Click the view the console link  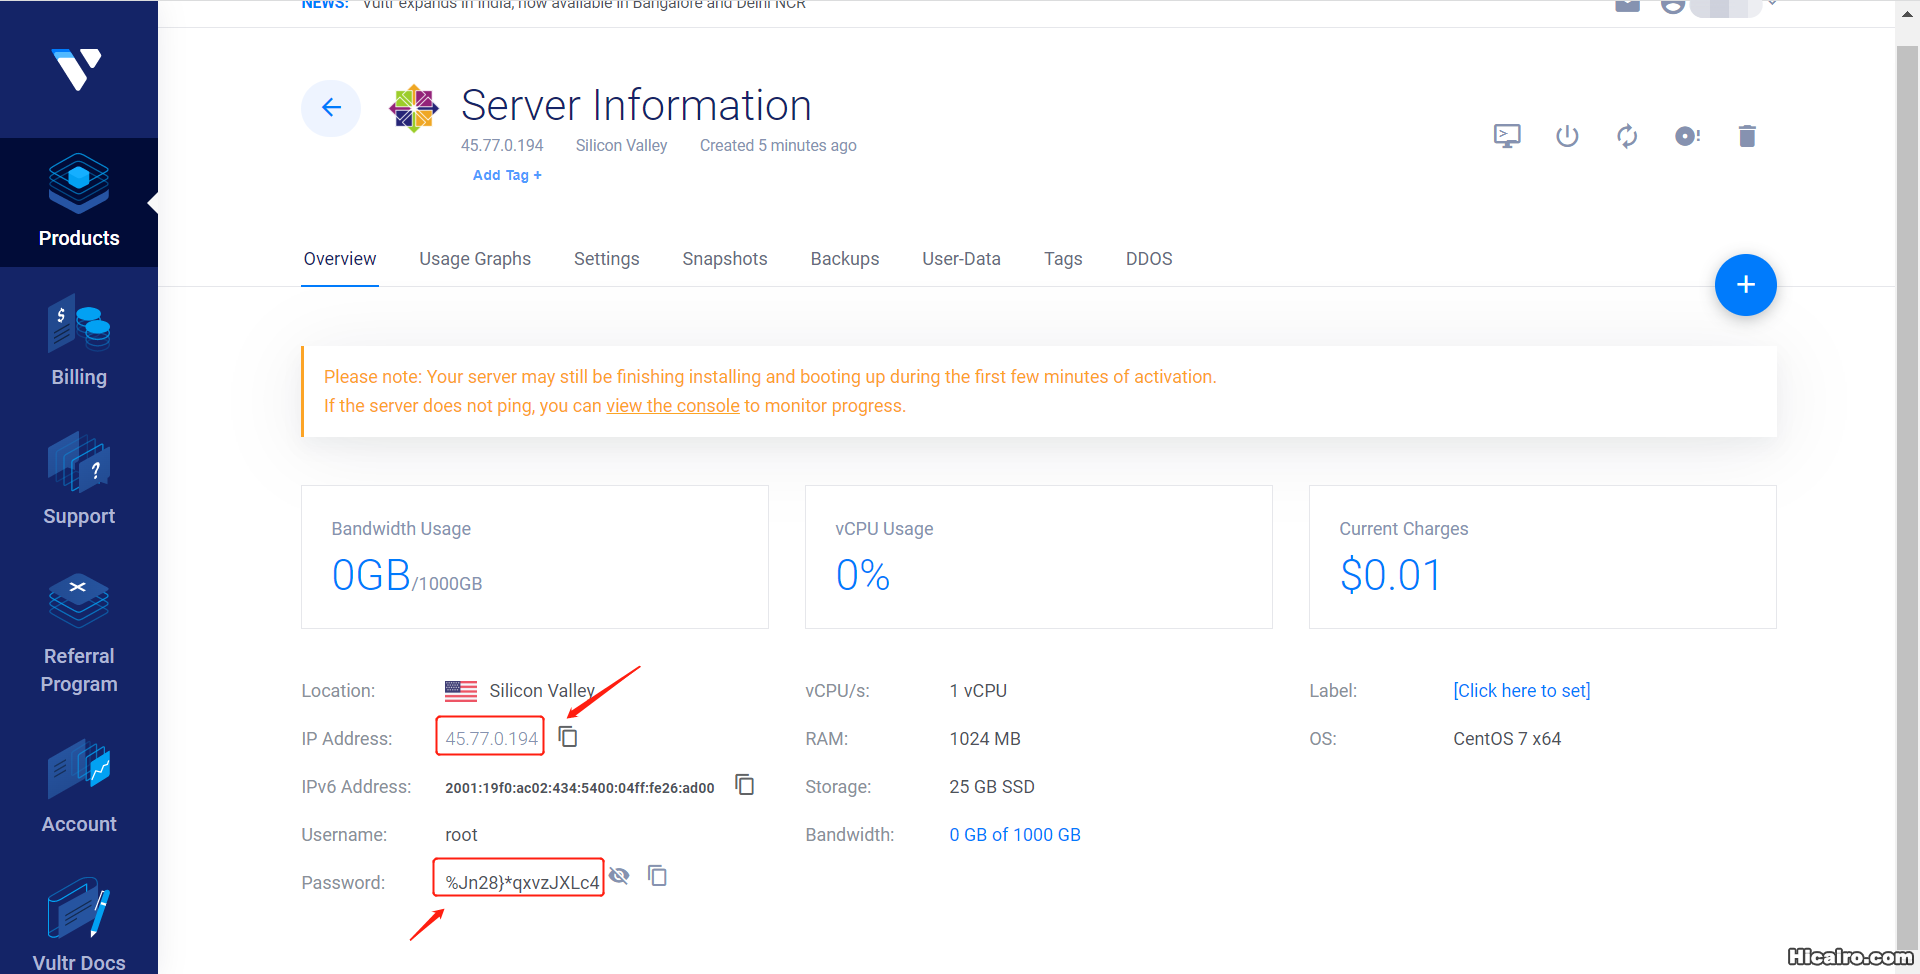point(673,406)
